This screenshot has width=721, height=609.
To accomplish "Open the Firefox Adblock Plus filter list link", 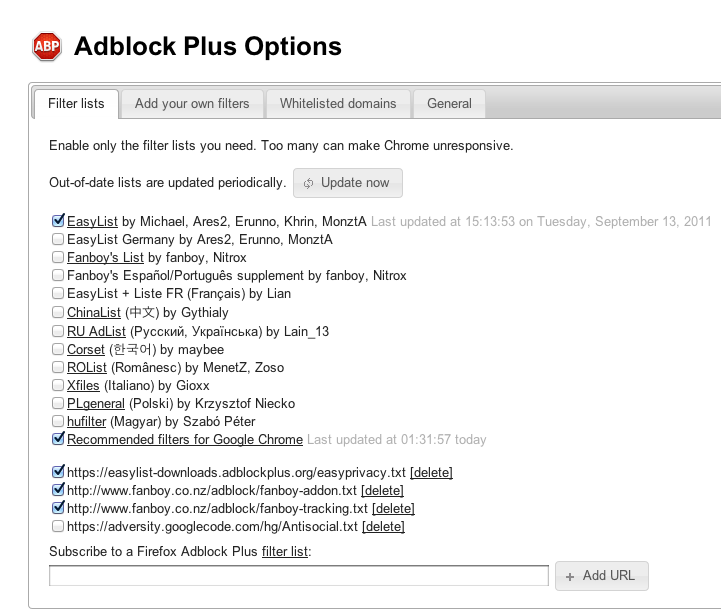I will (285, 551).
